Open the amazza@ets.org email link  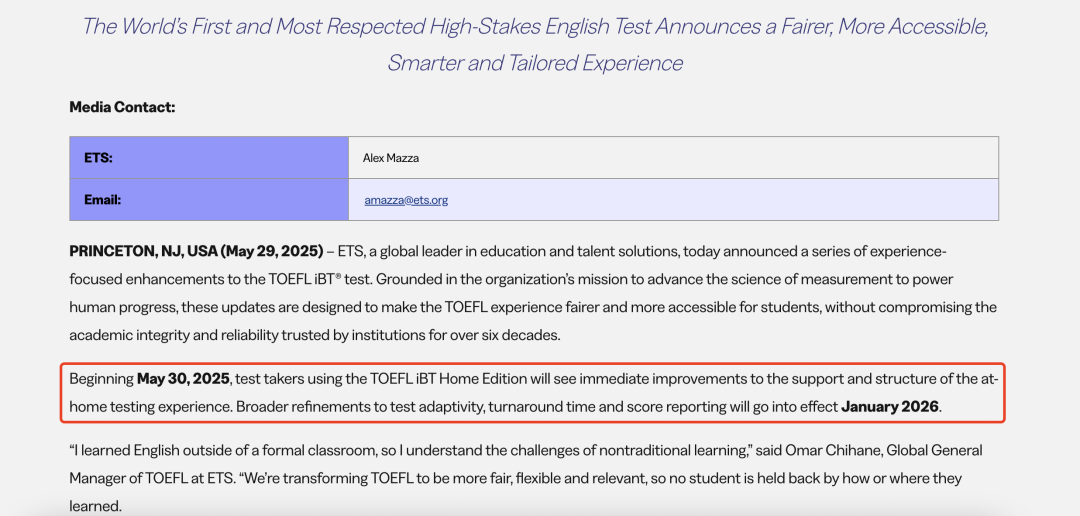tap(406, 200)
